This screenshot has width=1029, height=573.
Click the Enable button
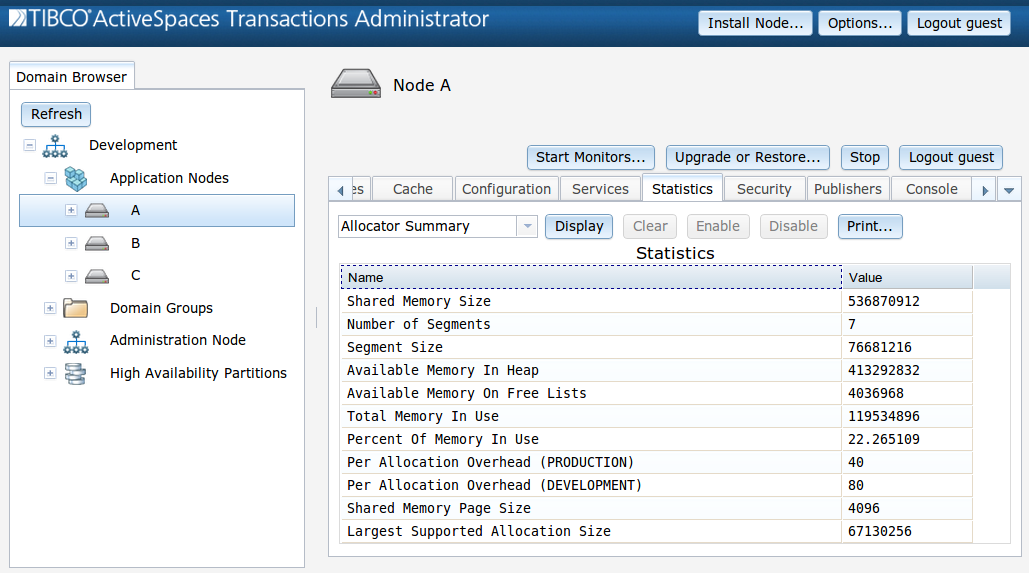pyautogui.click(x=718, y=226)
